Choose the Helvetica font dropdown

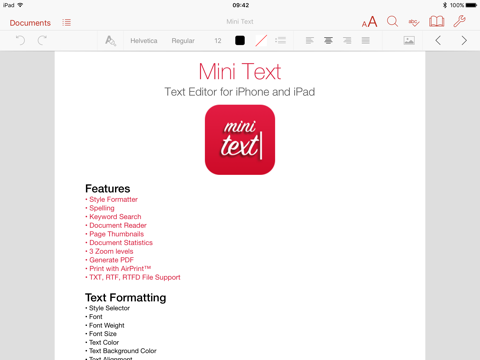(x=144, y=41)
